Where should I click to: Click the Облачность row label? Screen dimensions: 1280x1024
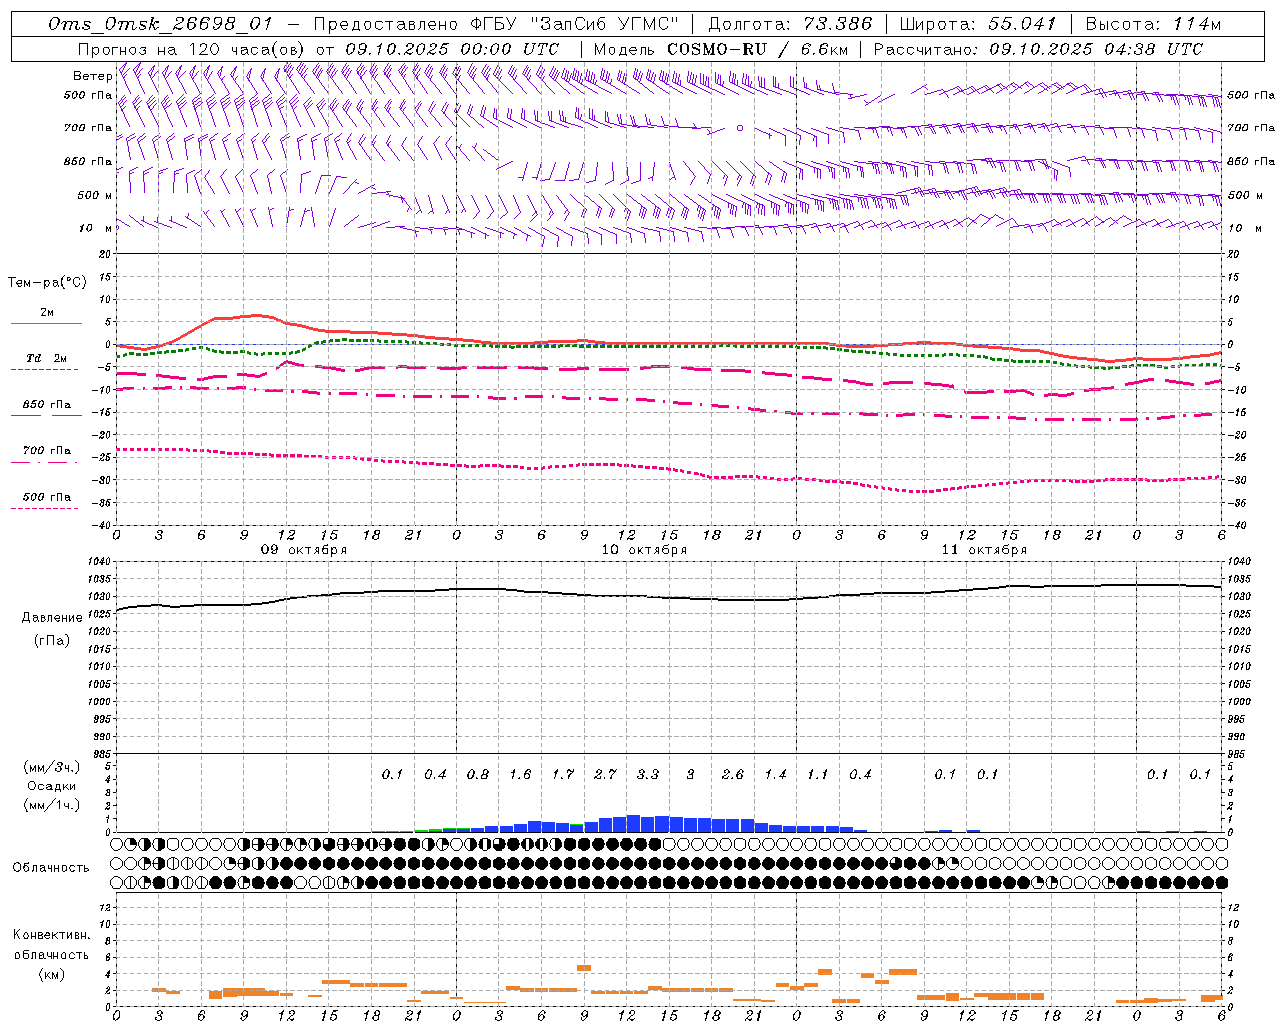[x=51, y=868]
